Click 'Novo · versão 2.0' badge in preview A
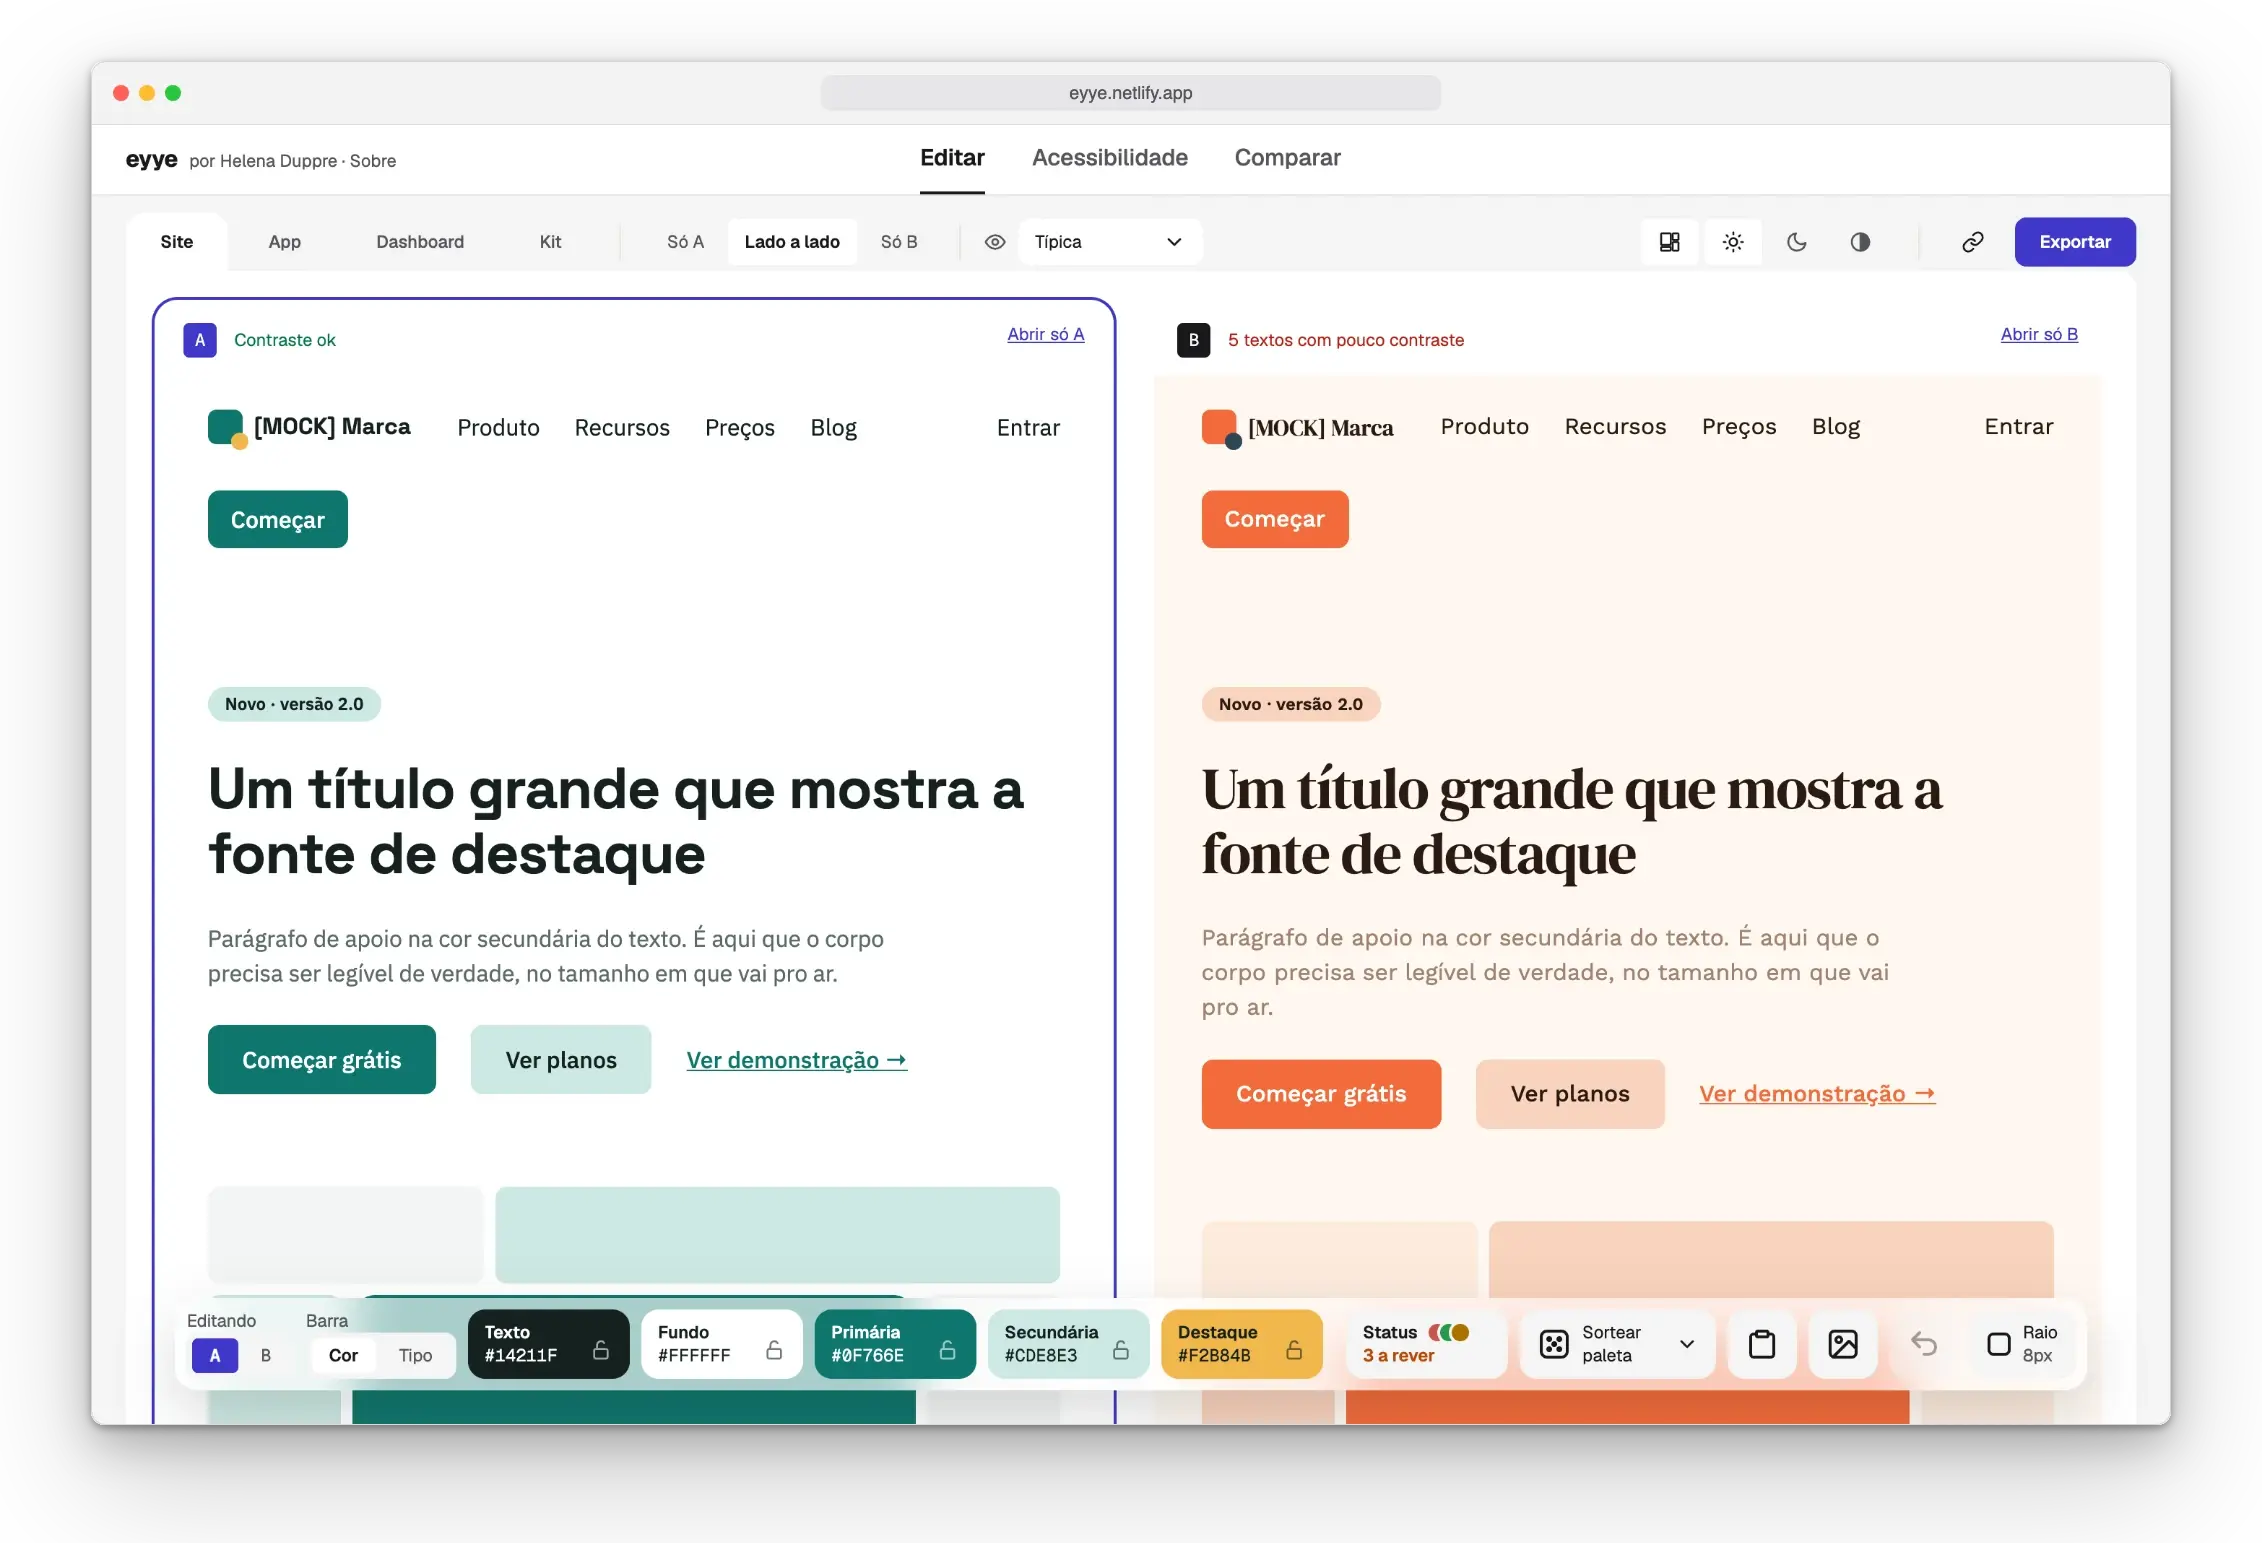 tap(294, 704)
